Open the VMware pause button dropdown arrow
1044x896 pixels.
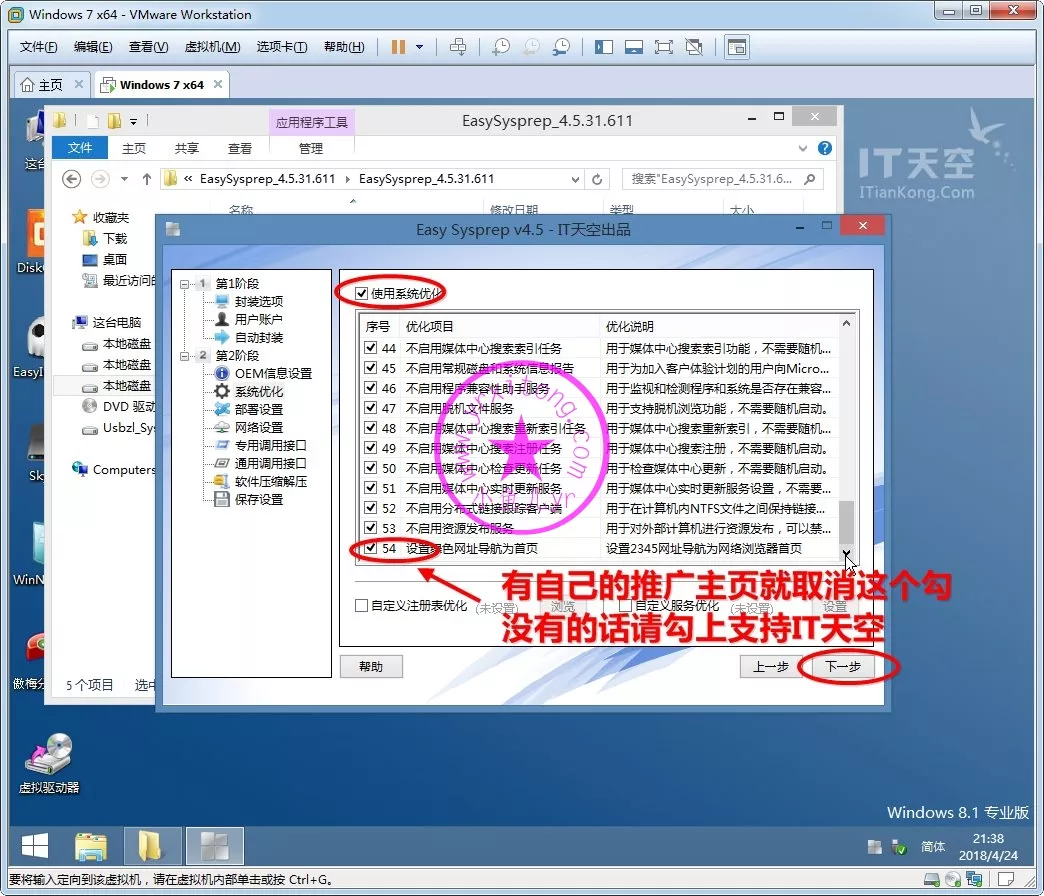tap(419, 47)
